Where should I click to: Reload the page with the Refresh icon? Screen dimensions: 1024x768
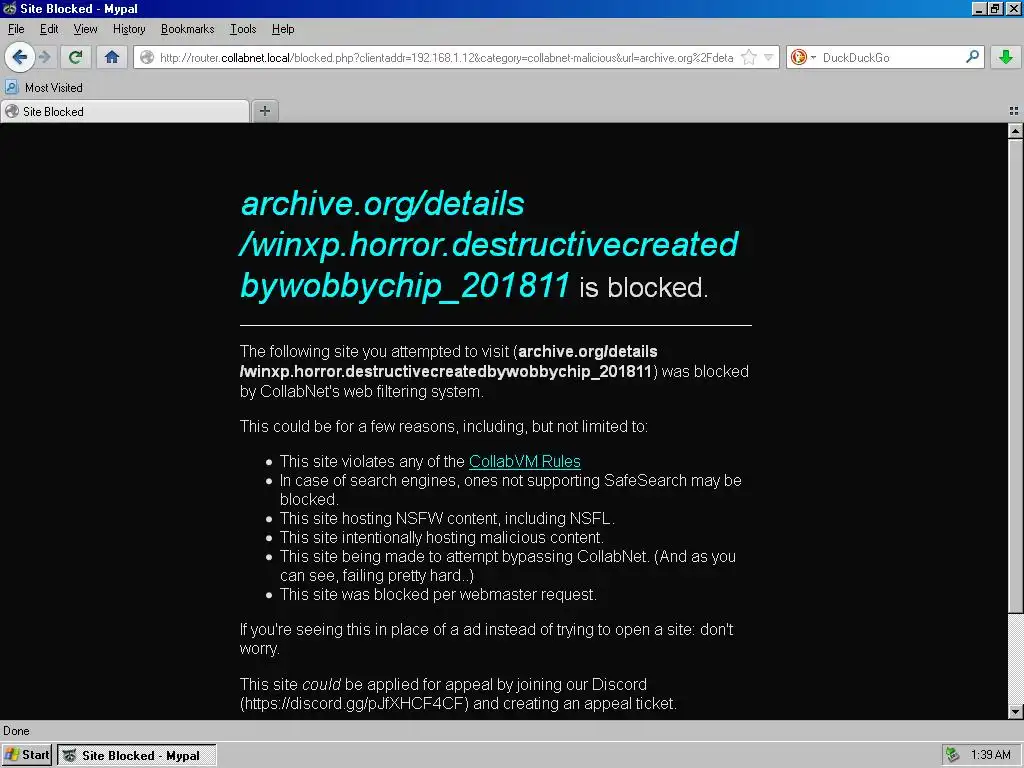click(x=76, y=57)
